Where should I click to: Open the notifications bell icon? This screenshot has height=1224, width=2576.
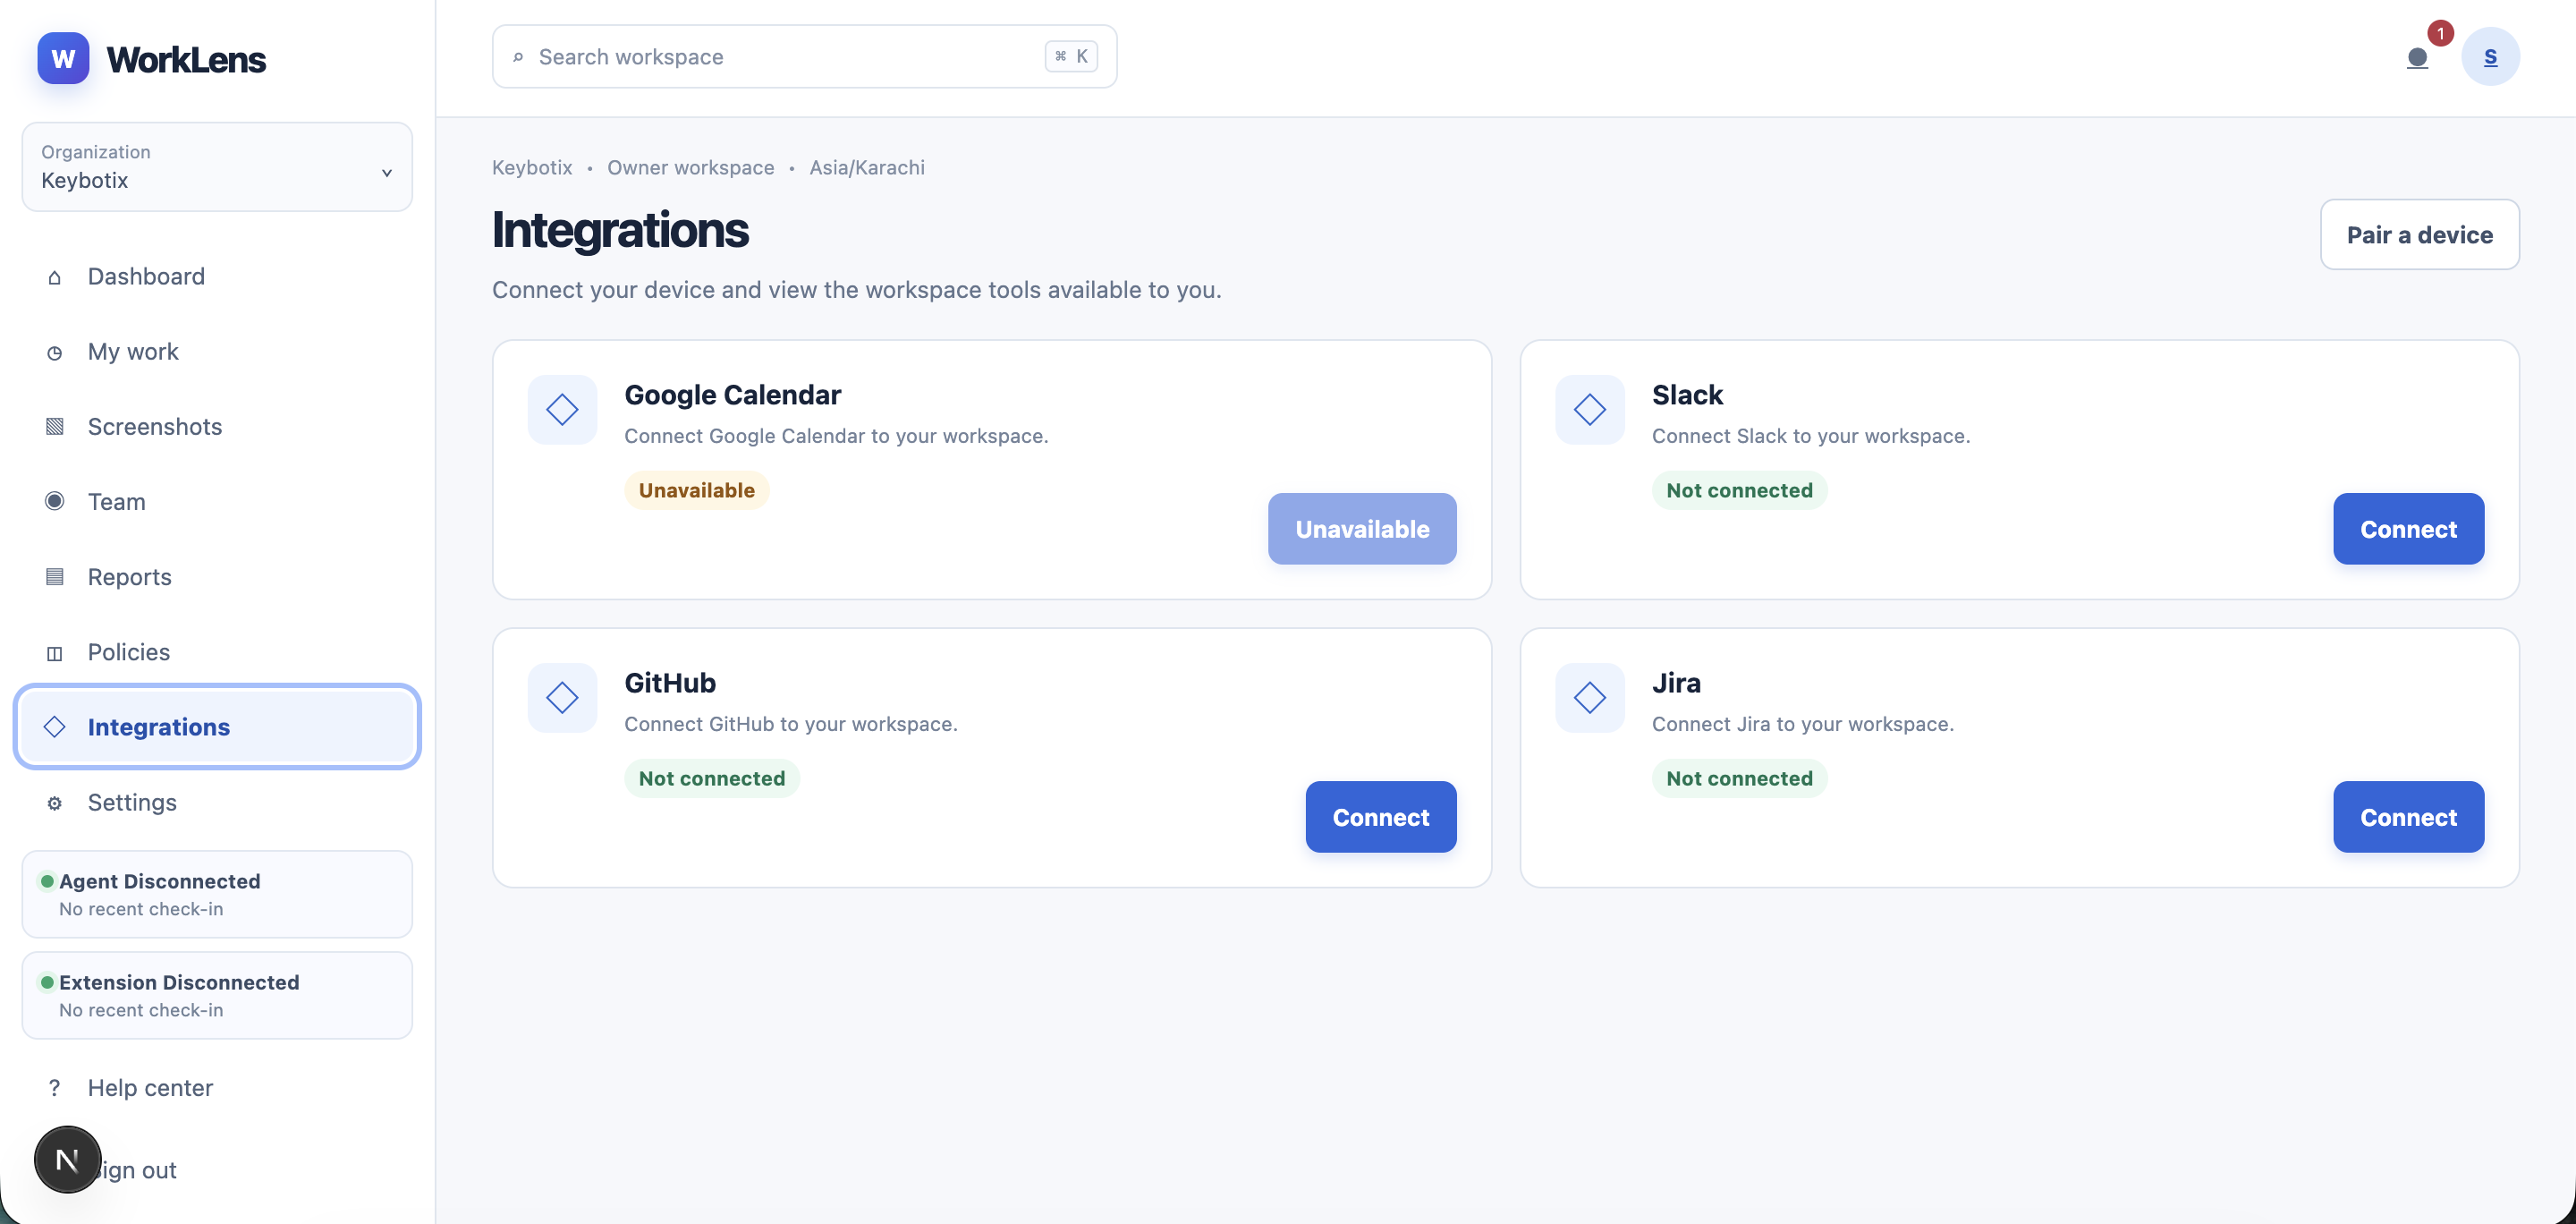(2417, 58)
